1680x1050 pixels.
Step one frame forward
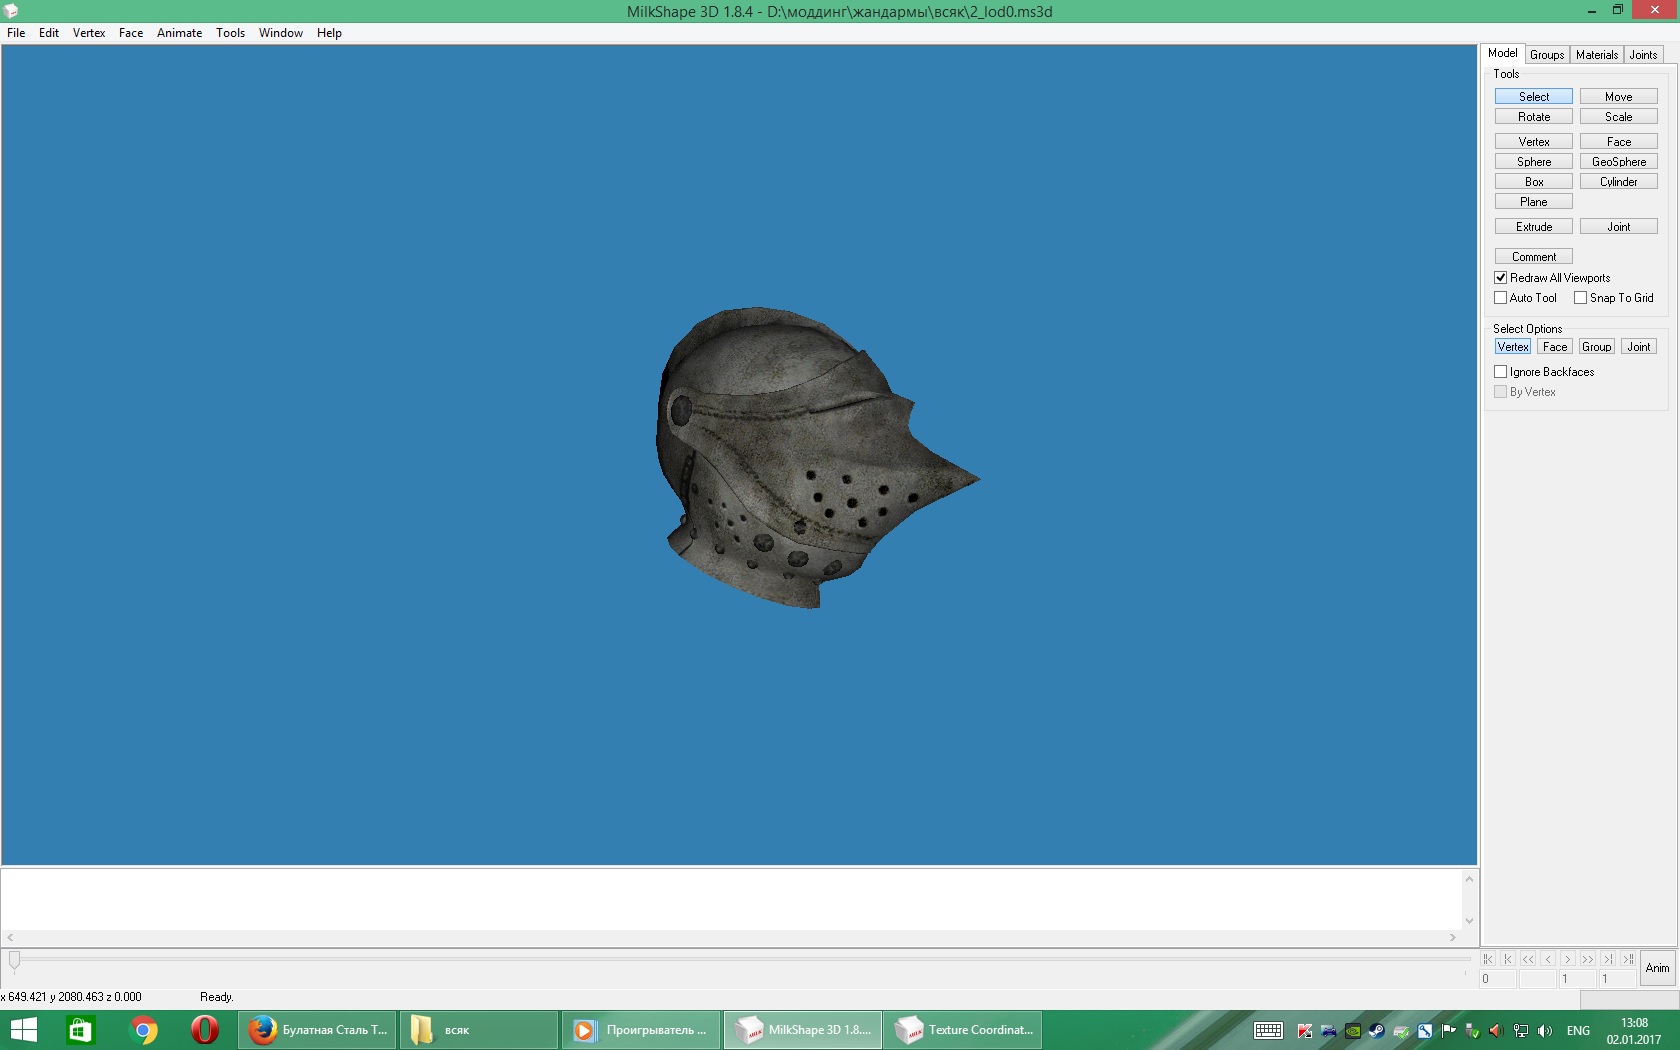pos(1568,959)
